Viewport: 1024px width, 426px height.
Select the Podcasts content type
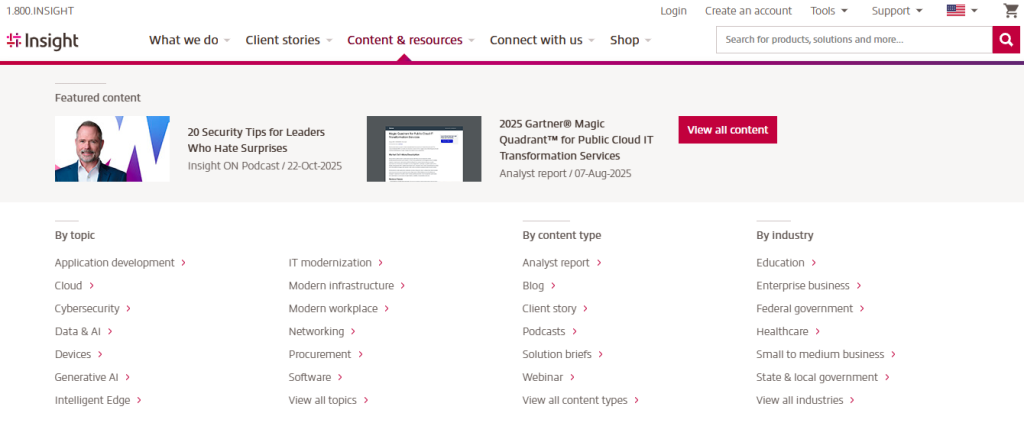[x=543, y=332]
